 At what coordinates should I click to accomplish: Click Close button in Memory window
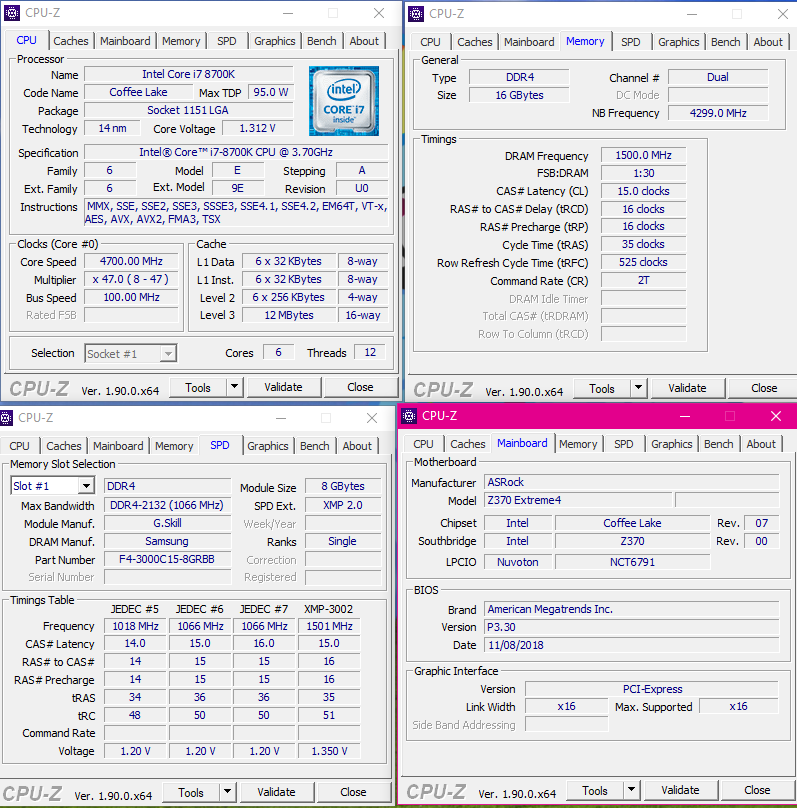(x=764, y=388)
